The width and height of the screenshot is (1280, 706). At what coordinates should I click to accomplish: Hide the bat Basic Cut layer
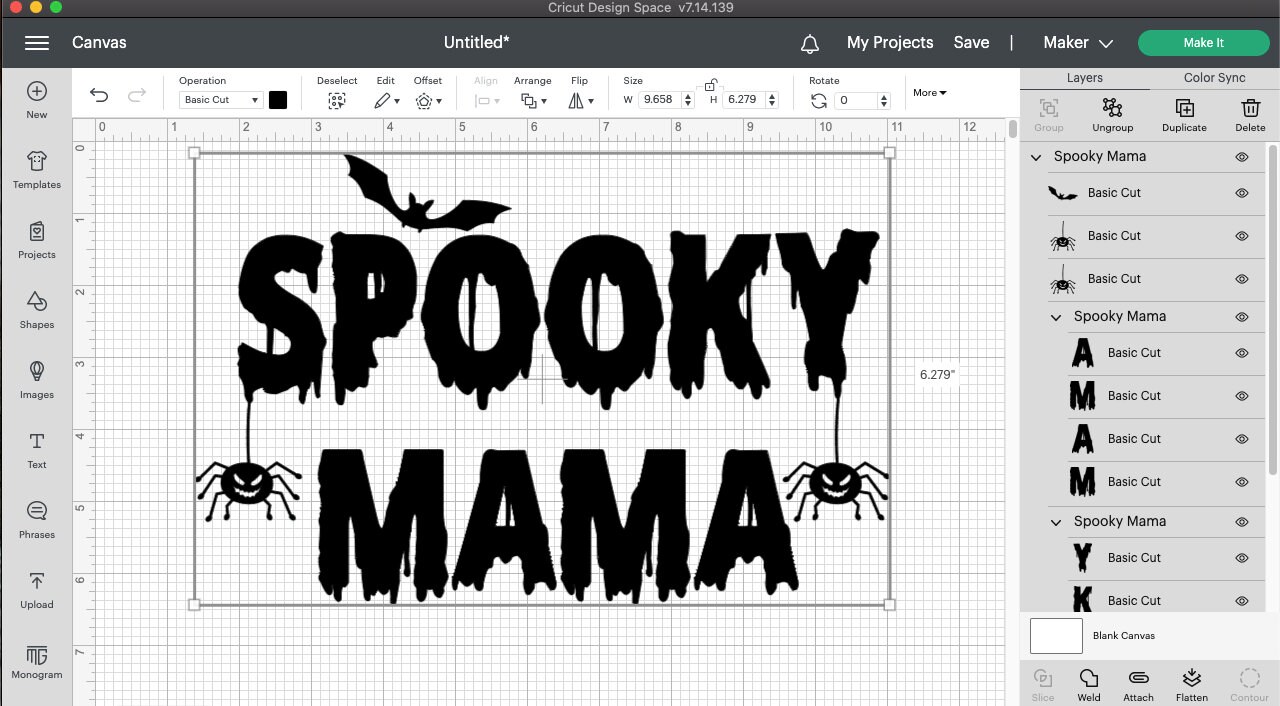coord(1241,193)
